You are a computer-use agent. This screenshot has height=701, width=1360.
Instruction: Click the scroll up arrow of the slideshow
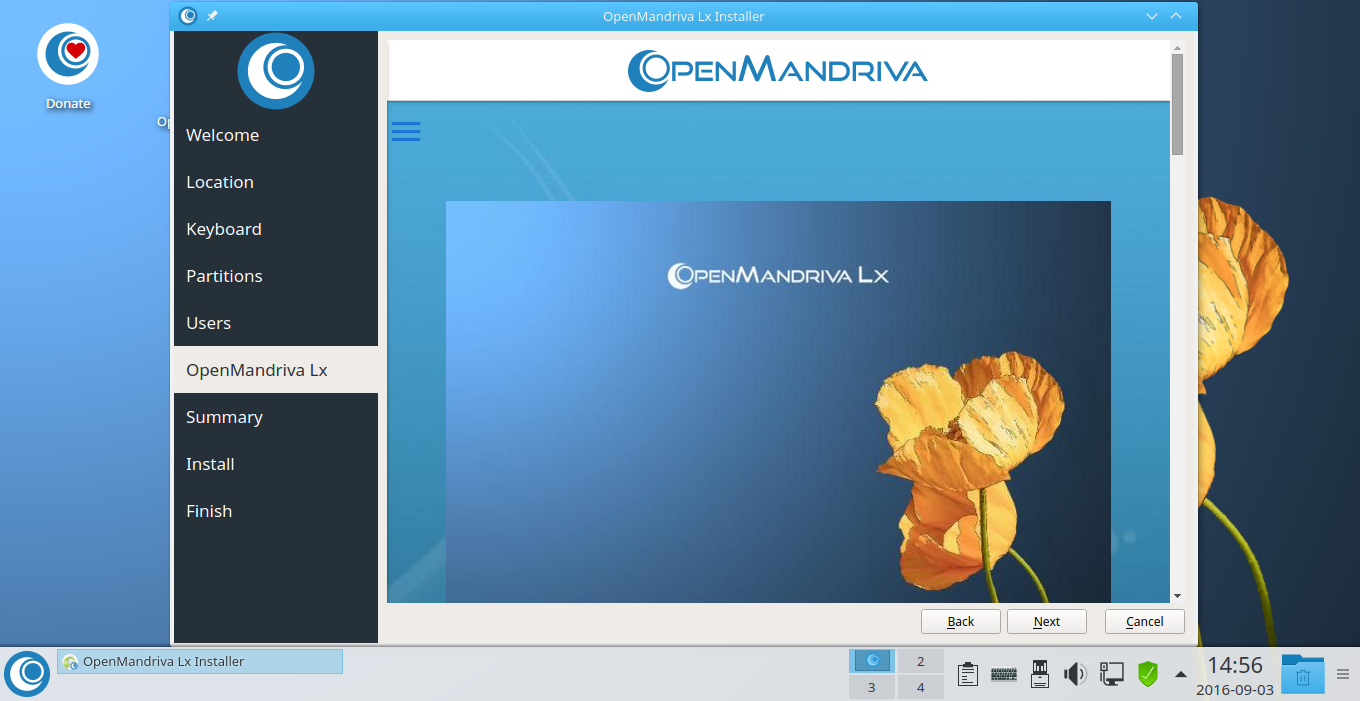tap(1177, 47)
